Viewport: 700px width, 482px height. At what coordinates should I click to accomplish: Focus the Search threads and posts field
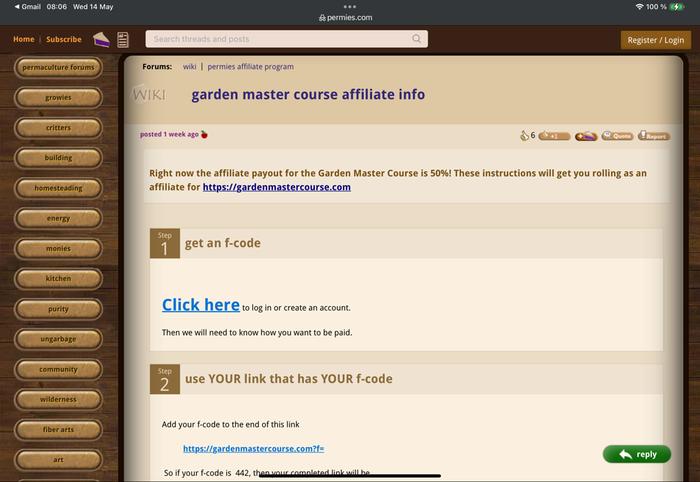point(280,39)
